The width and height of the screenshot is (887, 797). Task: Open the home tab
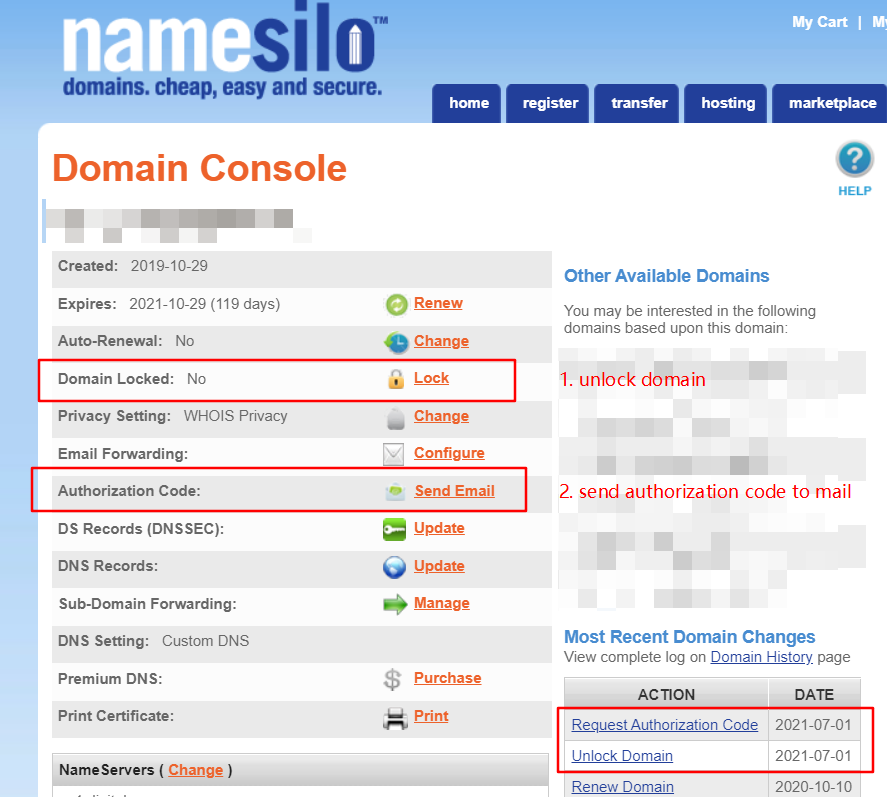469,103
